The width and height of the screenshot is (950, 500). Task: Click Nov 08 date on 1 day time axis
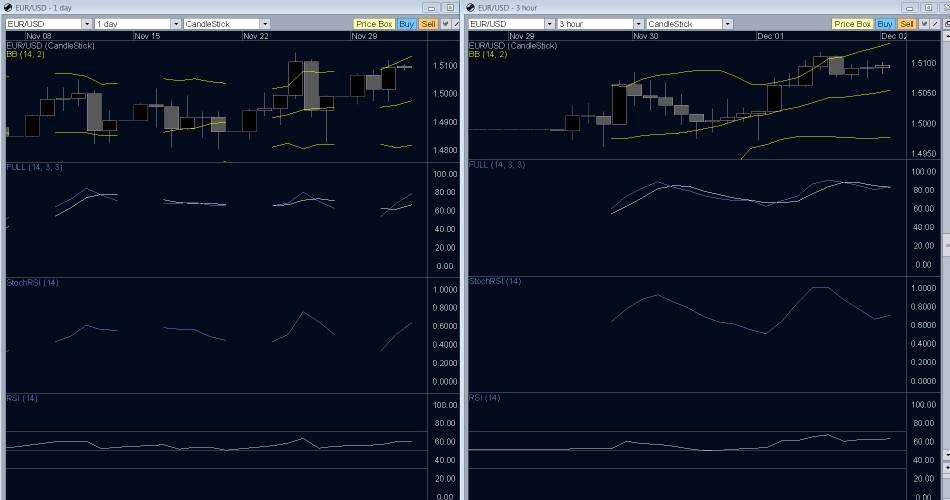(39, 36)
